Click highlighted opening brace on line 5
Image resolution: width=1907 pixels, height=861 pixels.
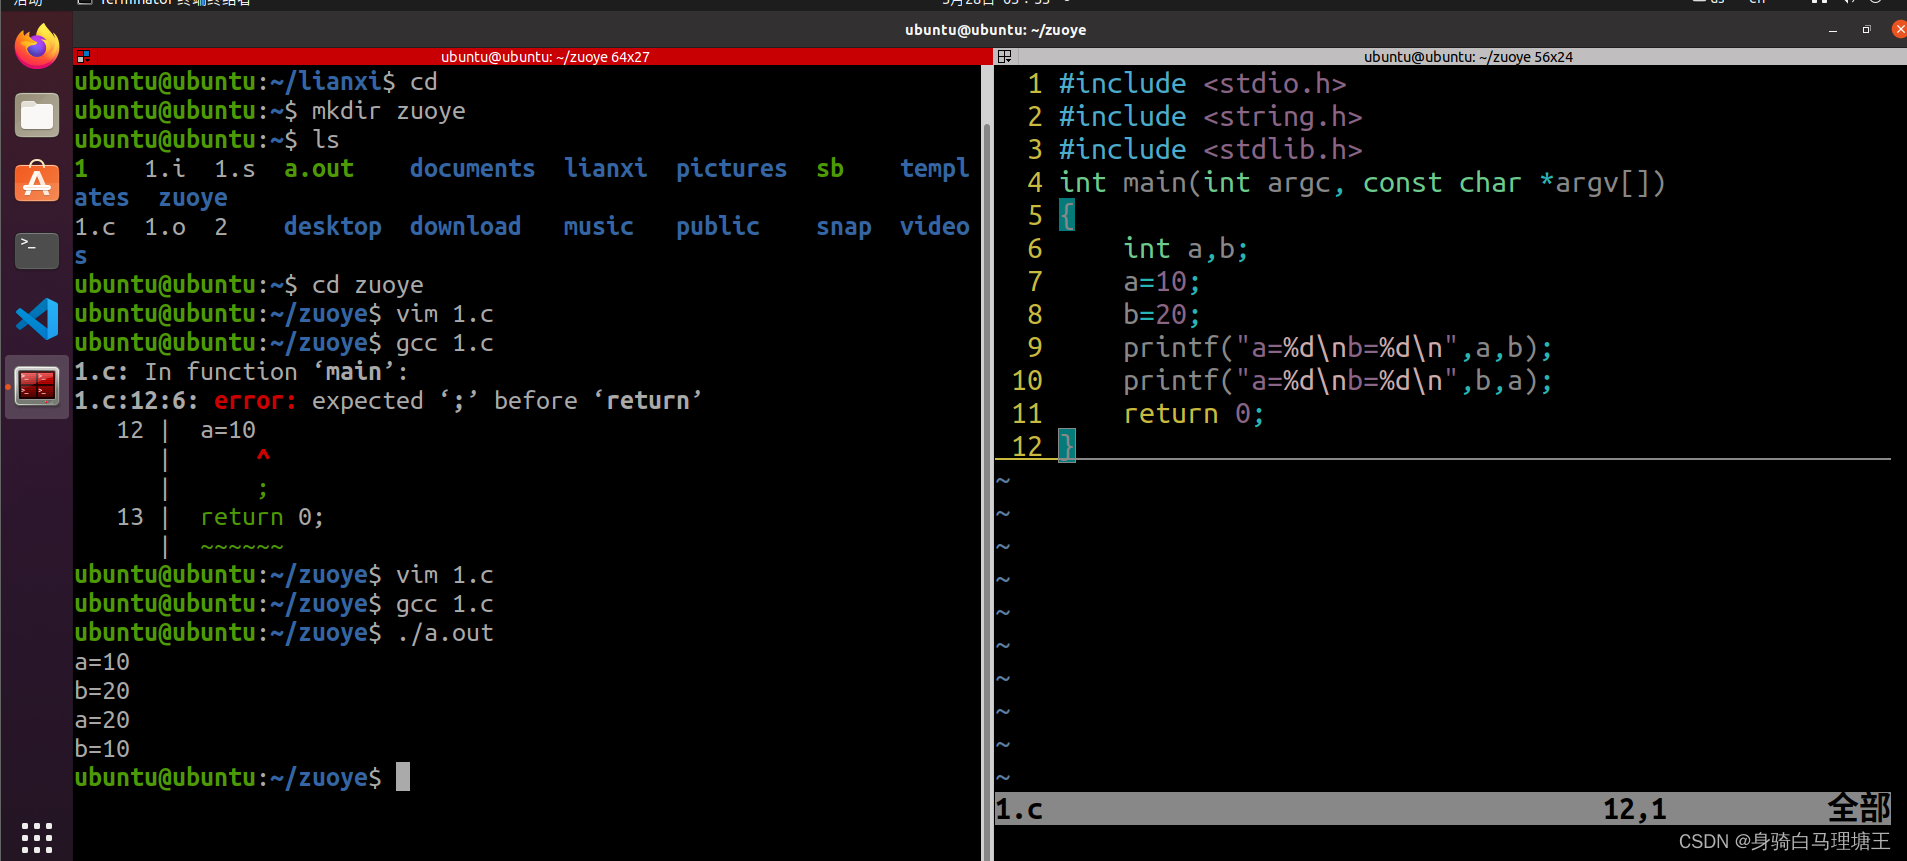(1066, 215)
